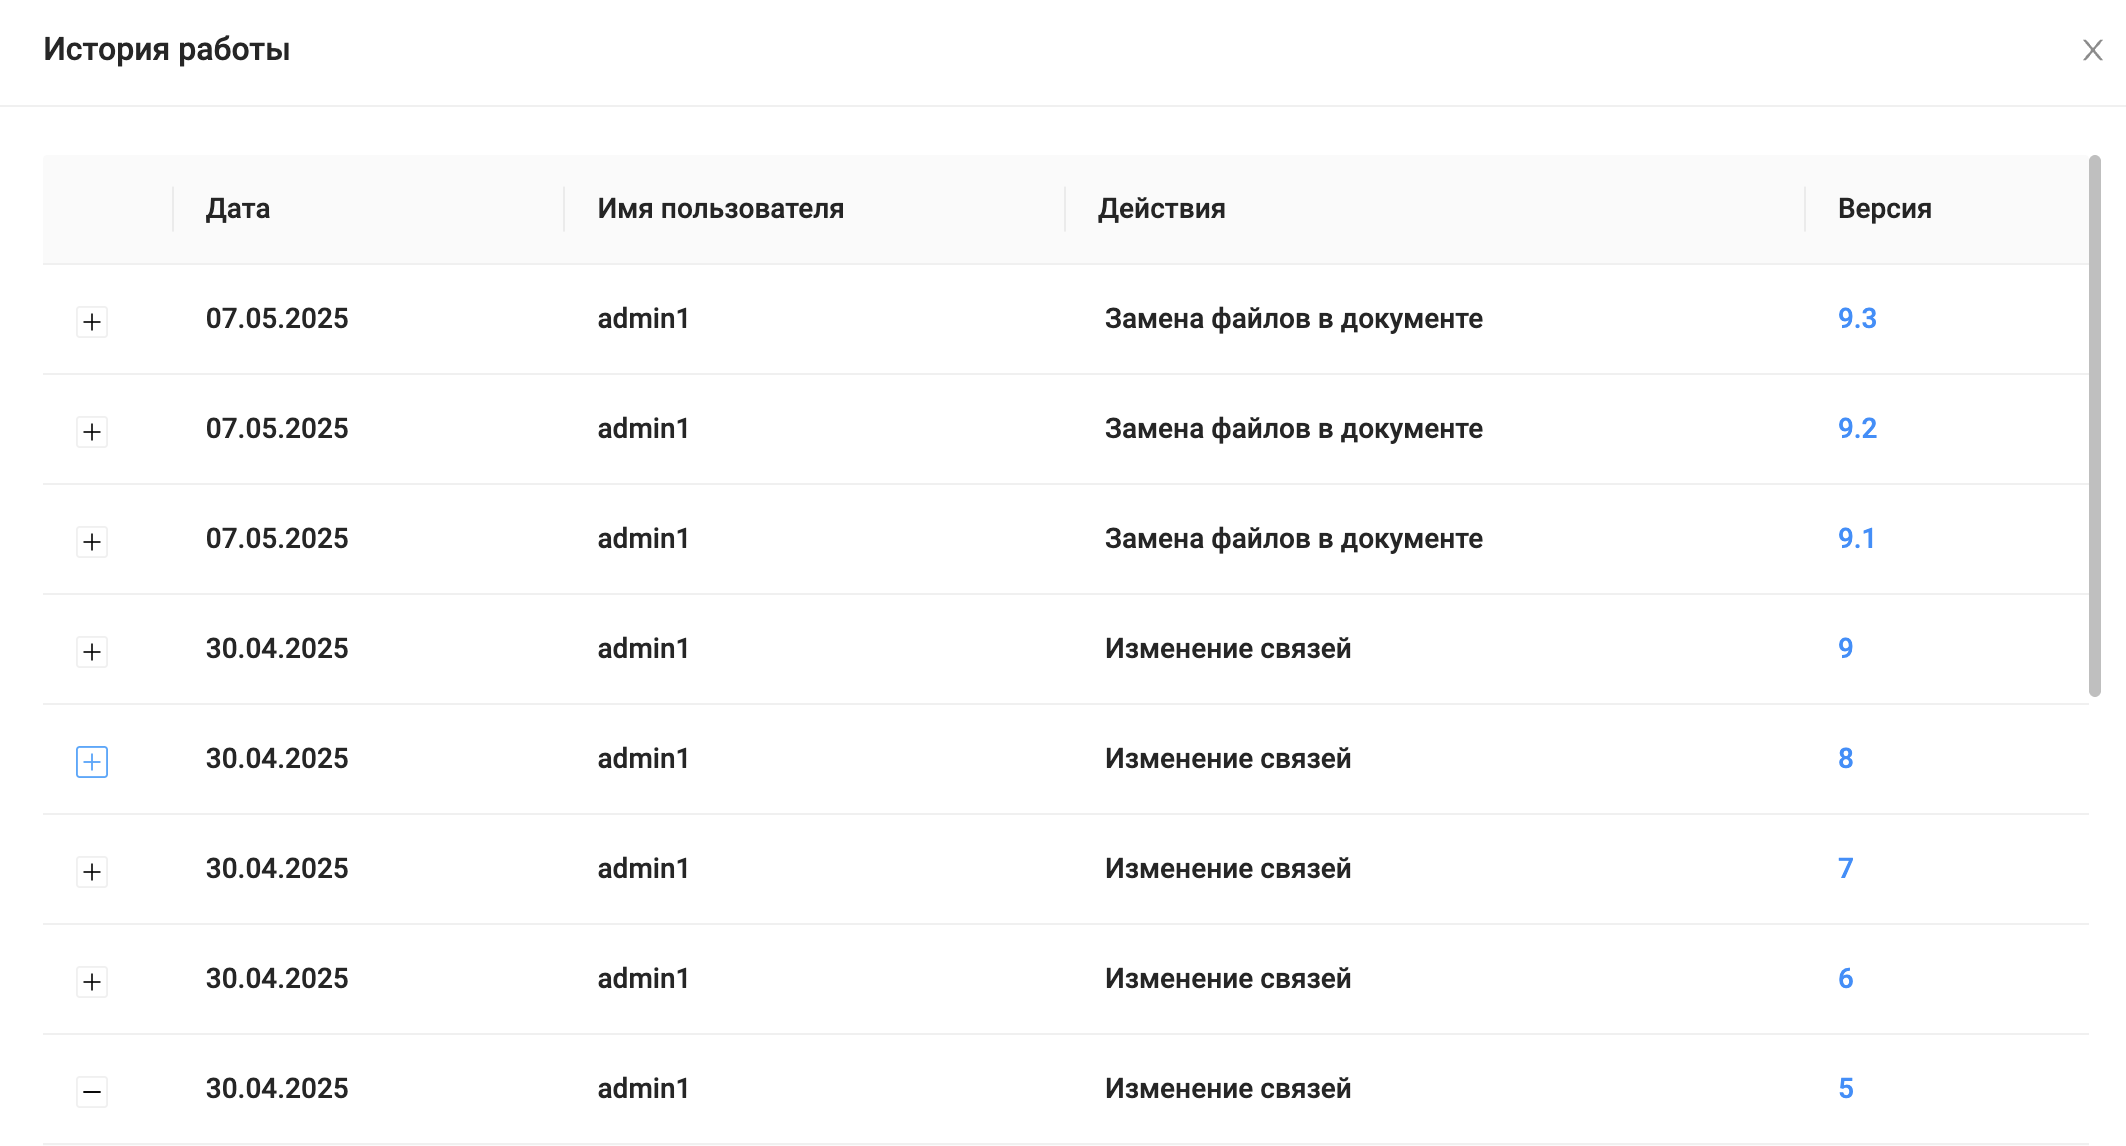This screenshot has height=1146, width=2126.
Task: Open version 8 link
Action: tap(1846, 759)
